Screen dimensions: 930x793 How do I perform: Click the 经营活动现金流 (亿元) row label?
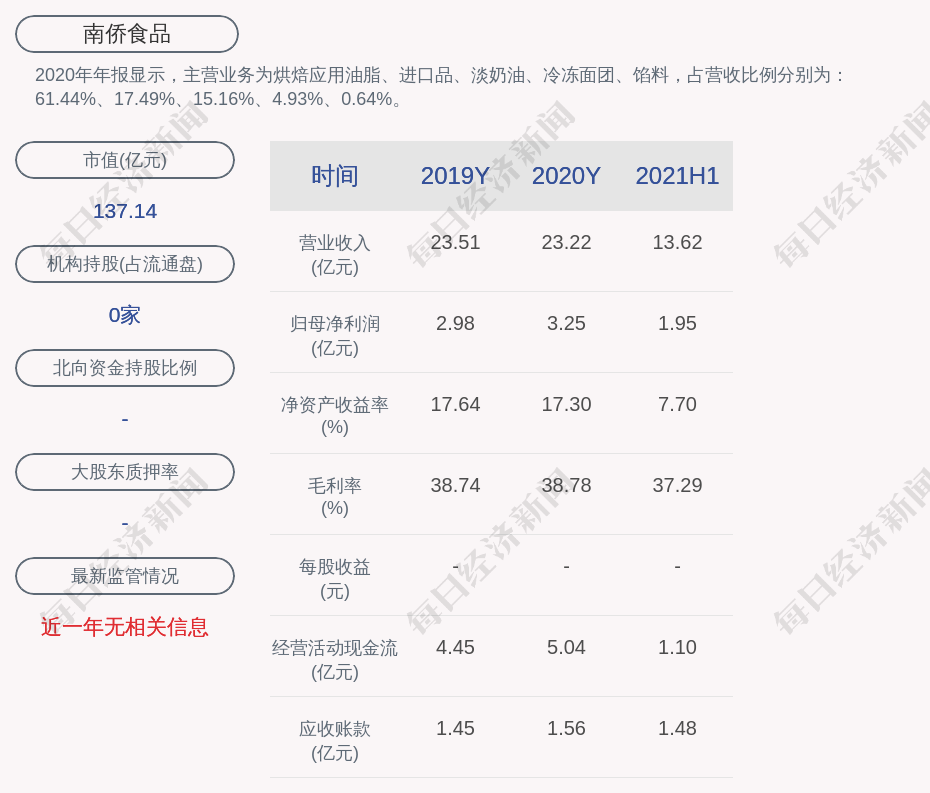[335, 660]
